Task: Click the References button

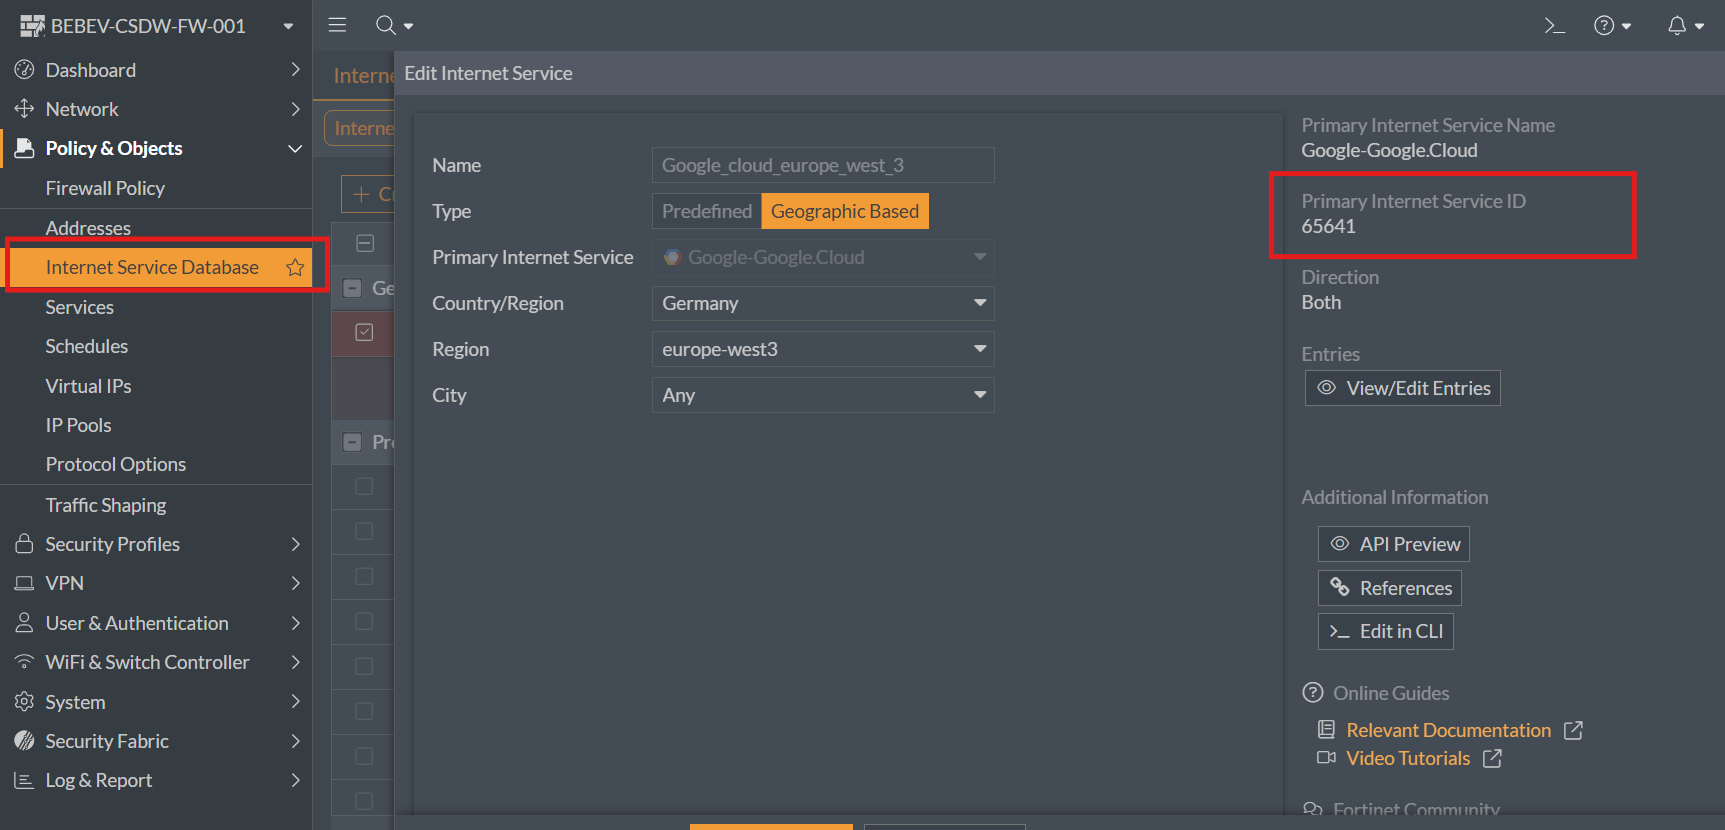Action: point(1390,588)
